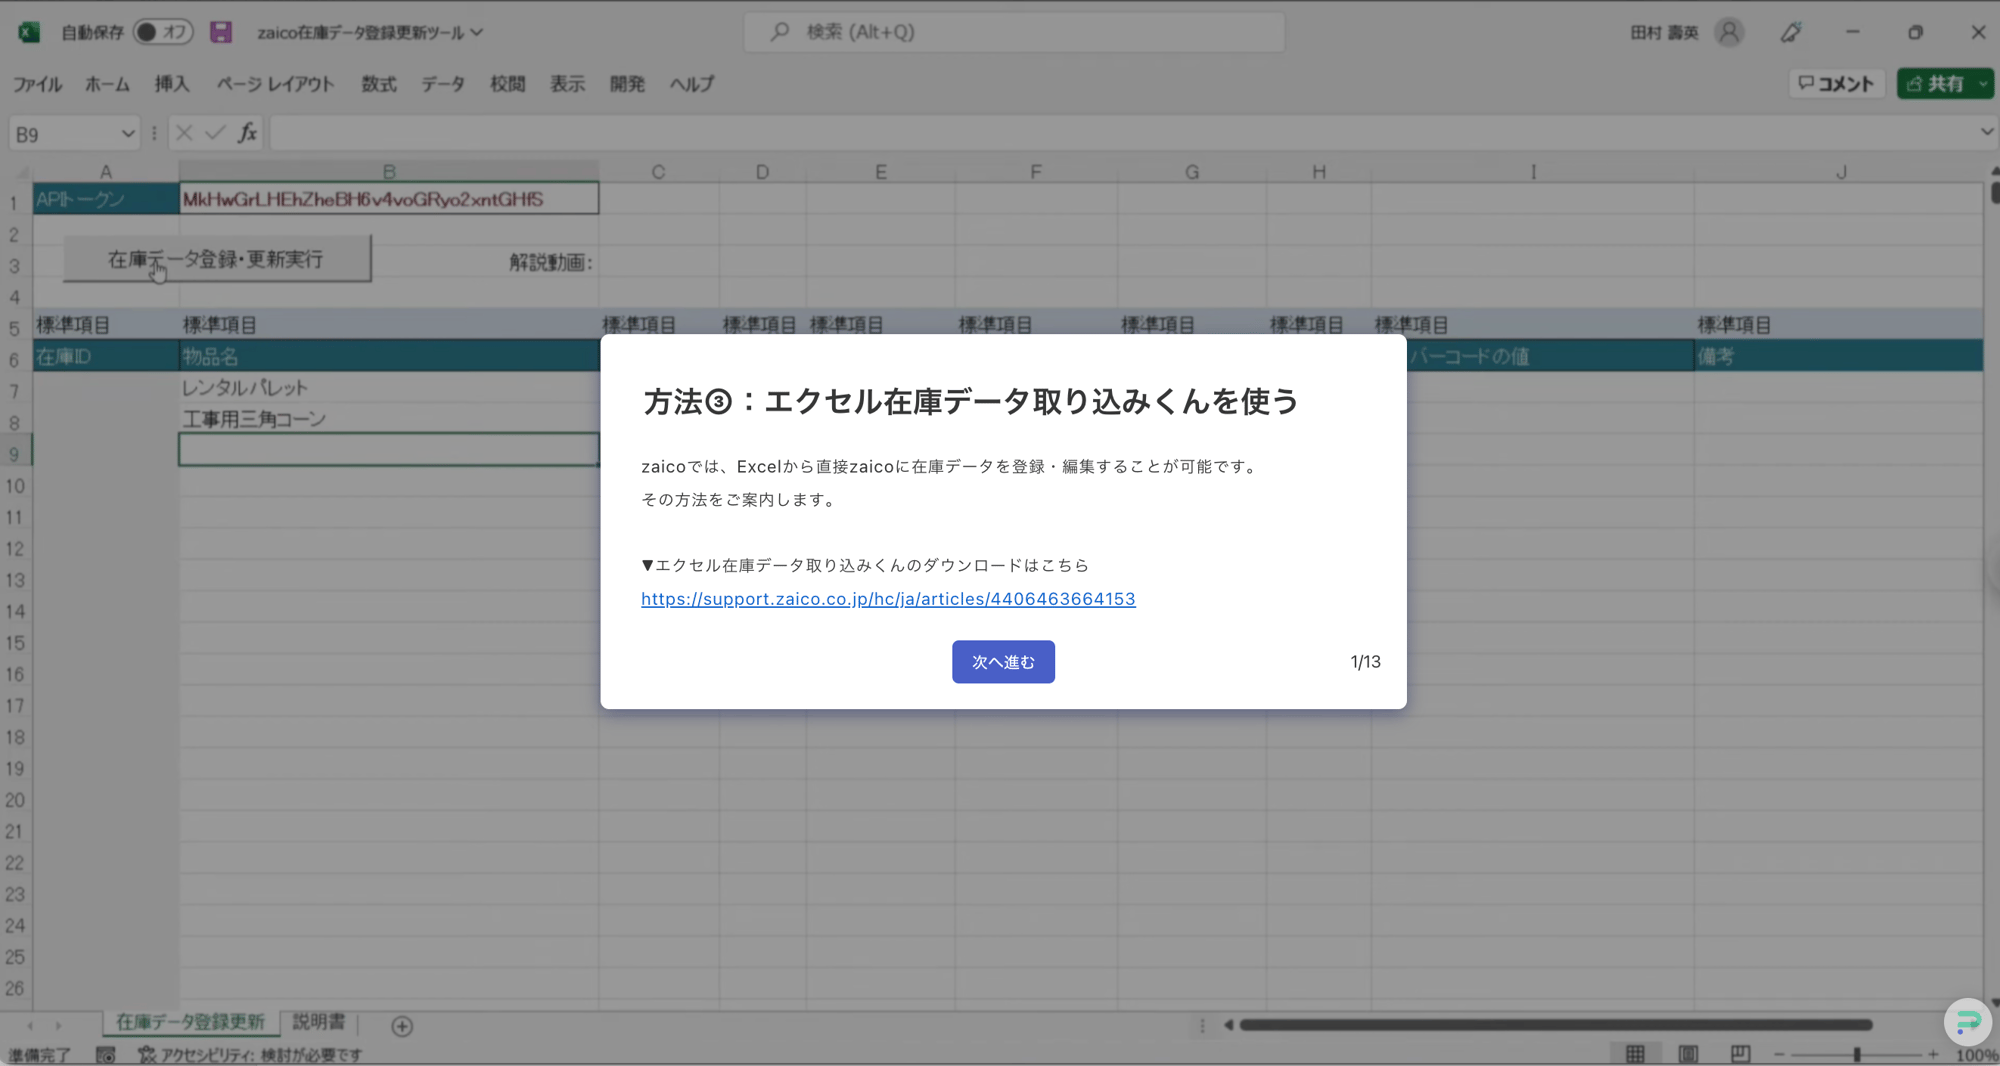This screenshot has width=2000, height=1066.
Task: Open the 開発 ribbon tab
Action: 627,84
